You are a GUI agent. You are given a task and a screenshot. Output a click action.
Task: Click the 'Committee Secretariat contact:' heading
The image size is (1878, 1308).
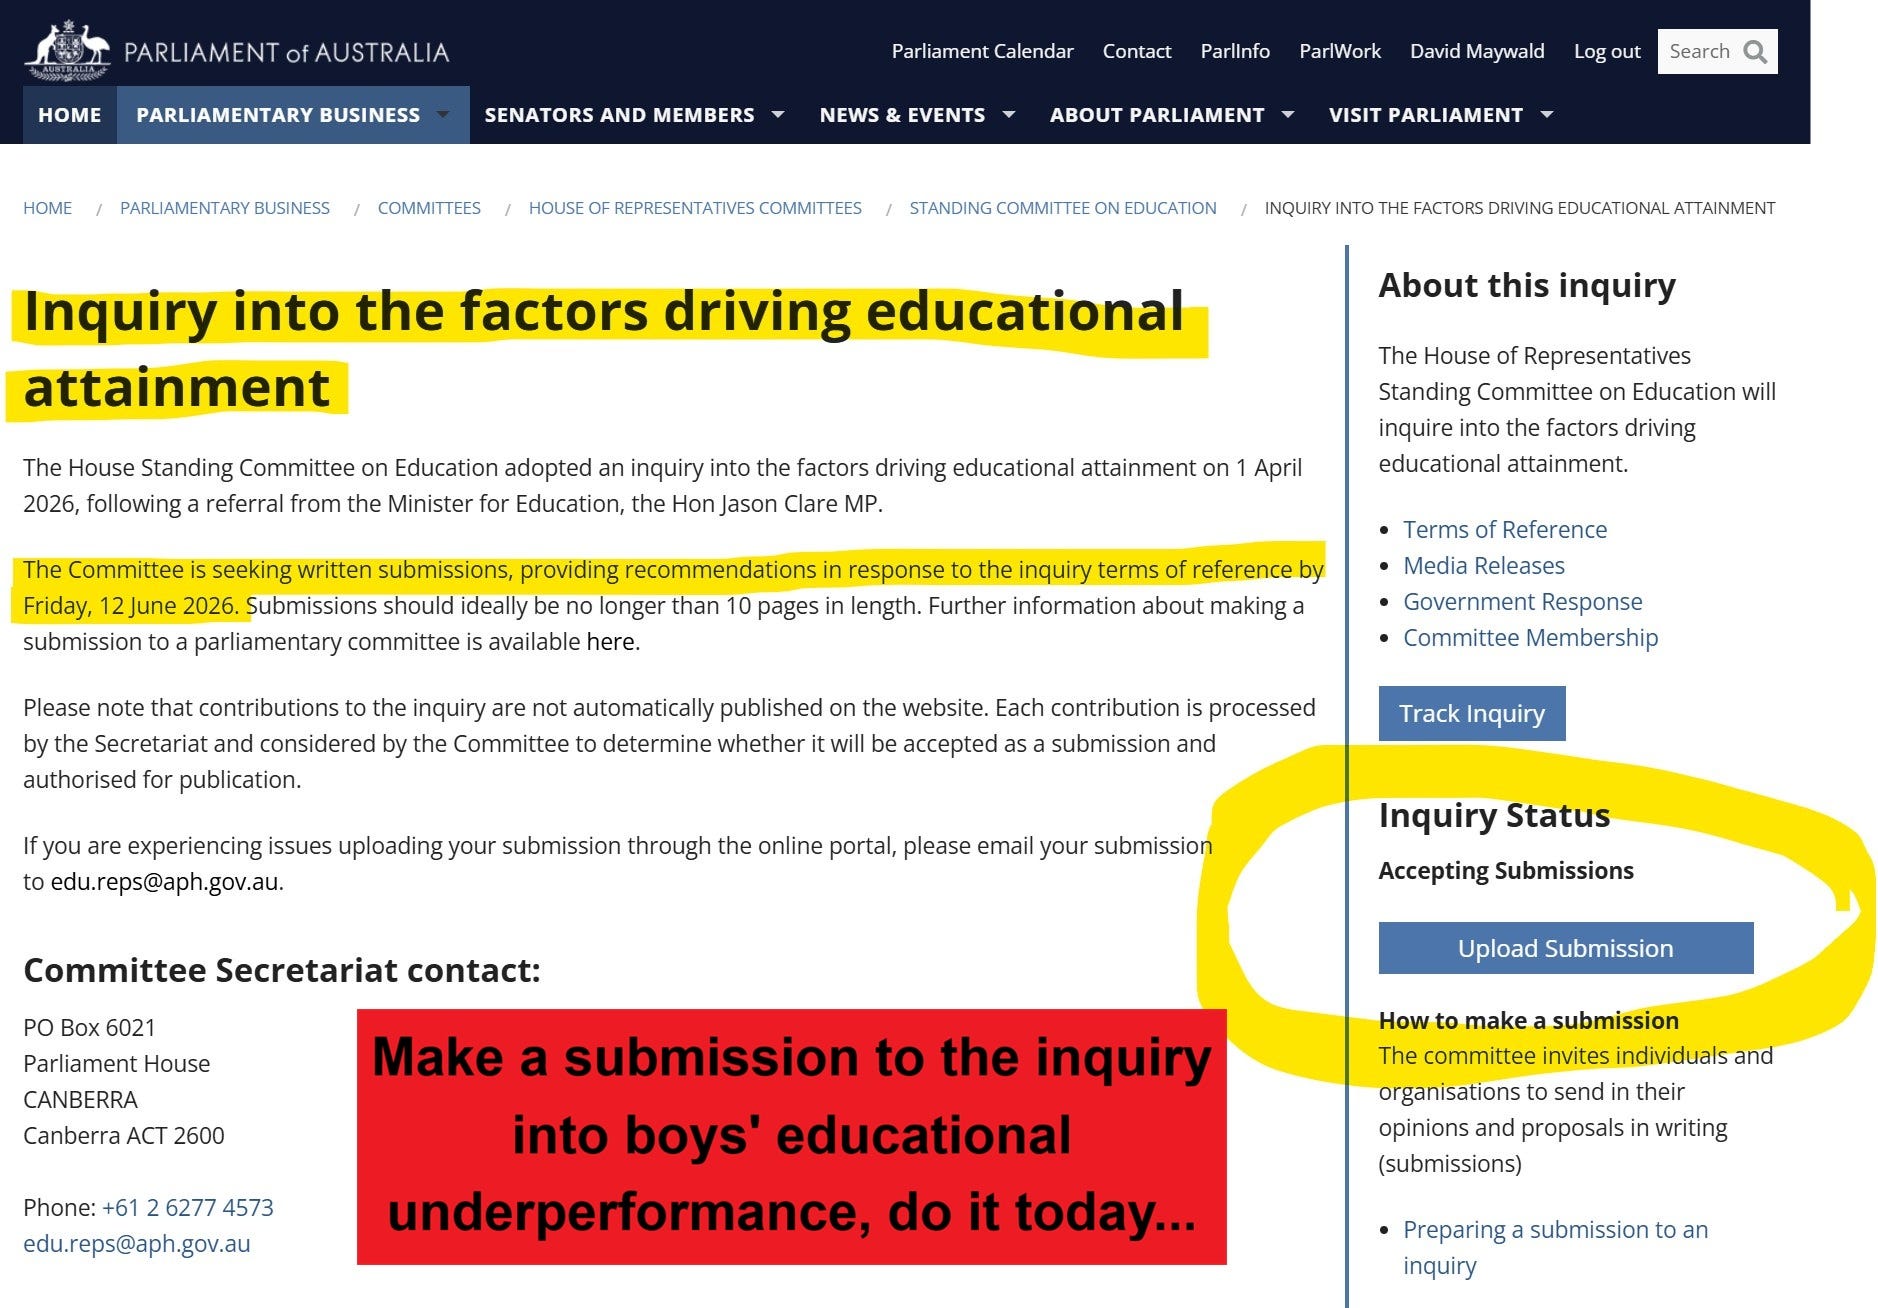(x=282, y=971)
